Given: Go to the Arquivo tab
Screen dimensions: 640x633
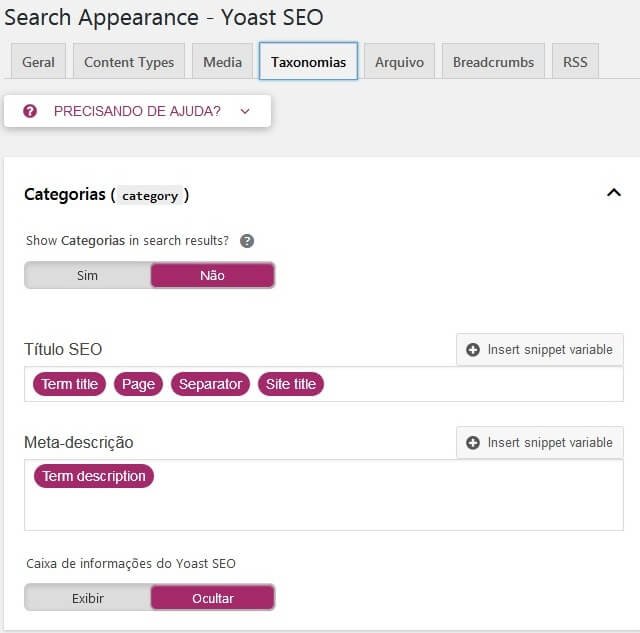Looking at the screenshot, I should click(x=399, y=62).
